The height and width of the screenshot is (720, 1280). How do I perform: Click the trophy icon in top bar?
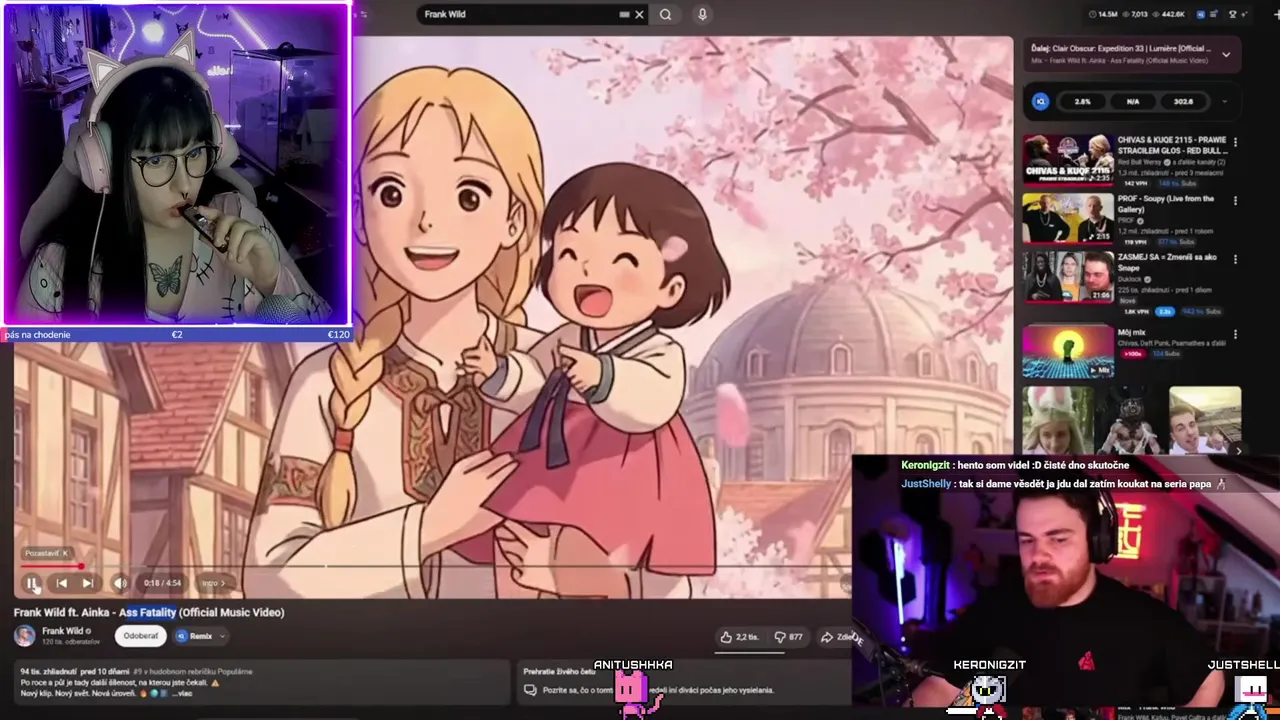[1233, 14]
